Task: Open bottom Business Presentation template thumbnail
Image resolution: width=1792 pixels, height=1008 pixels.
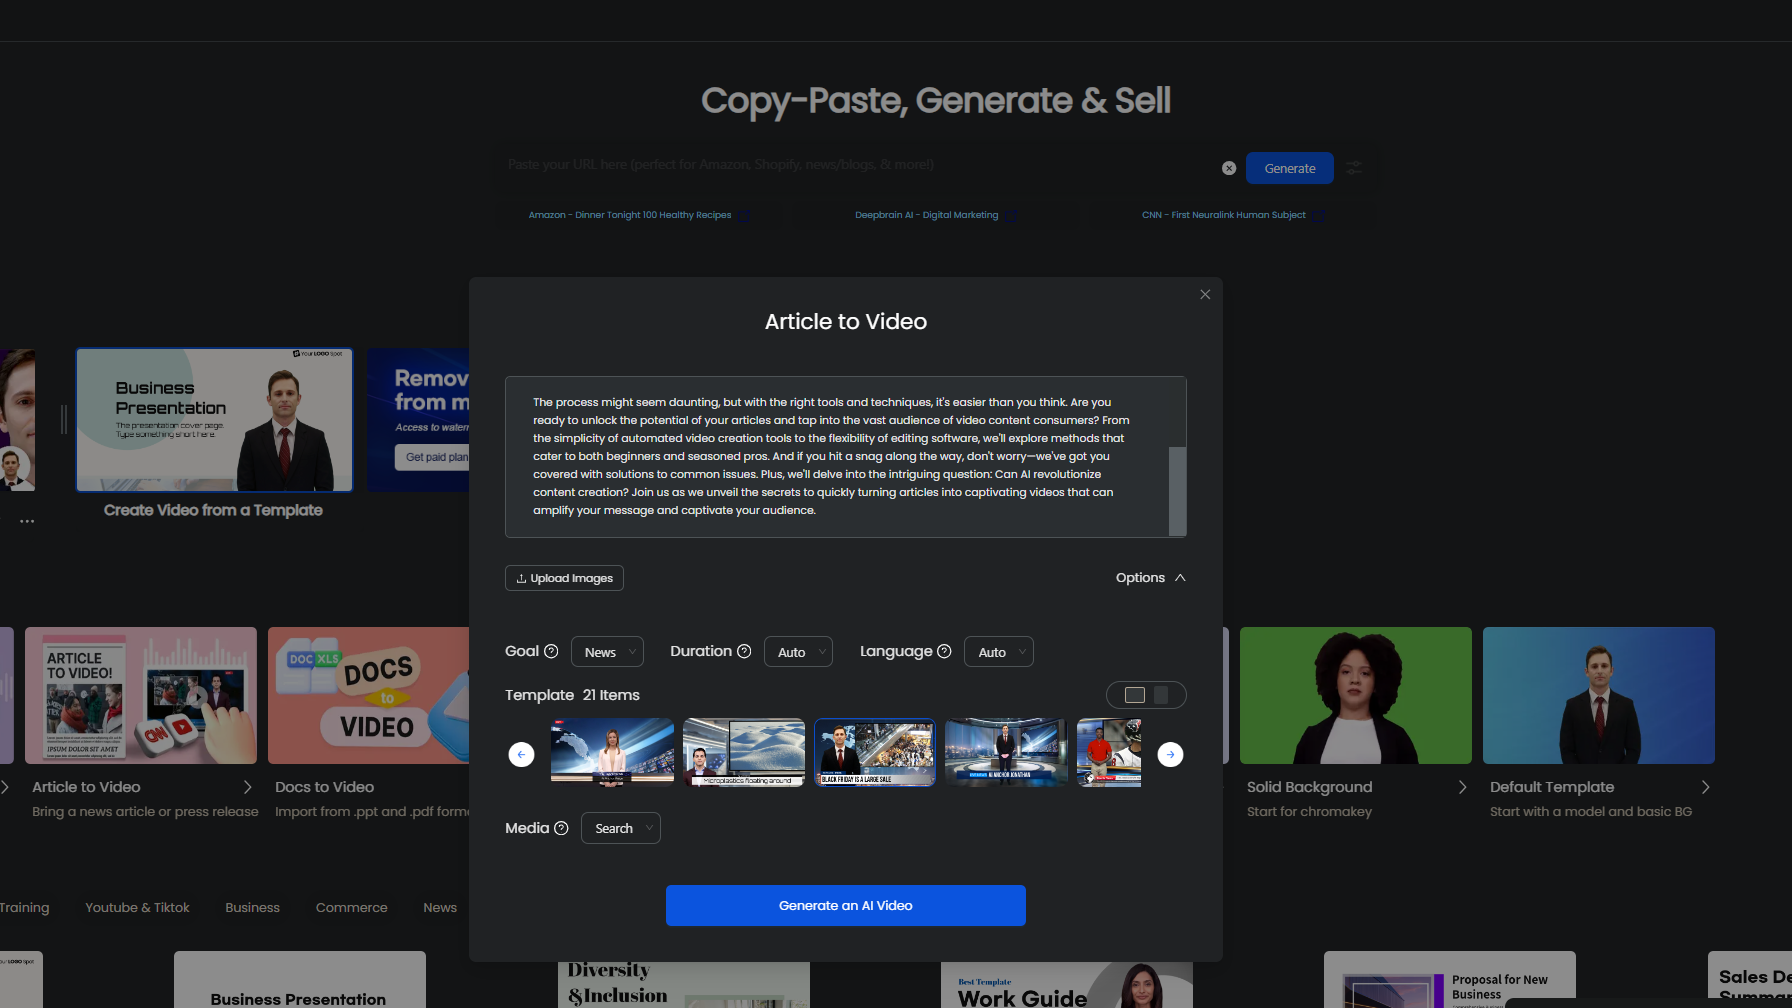Action: (x=300, y=980)
